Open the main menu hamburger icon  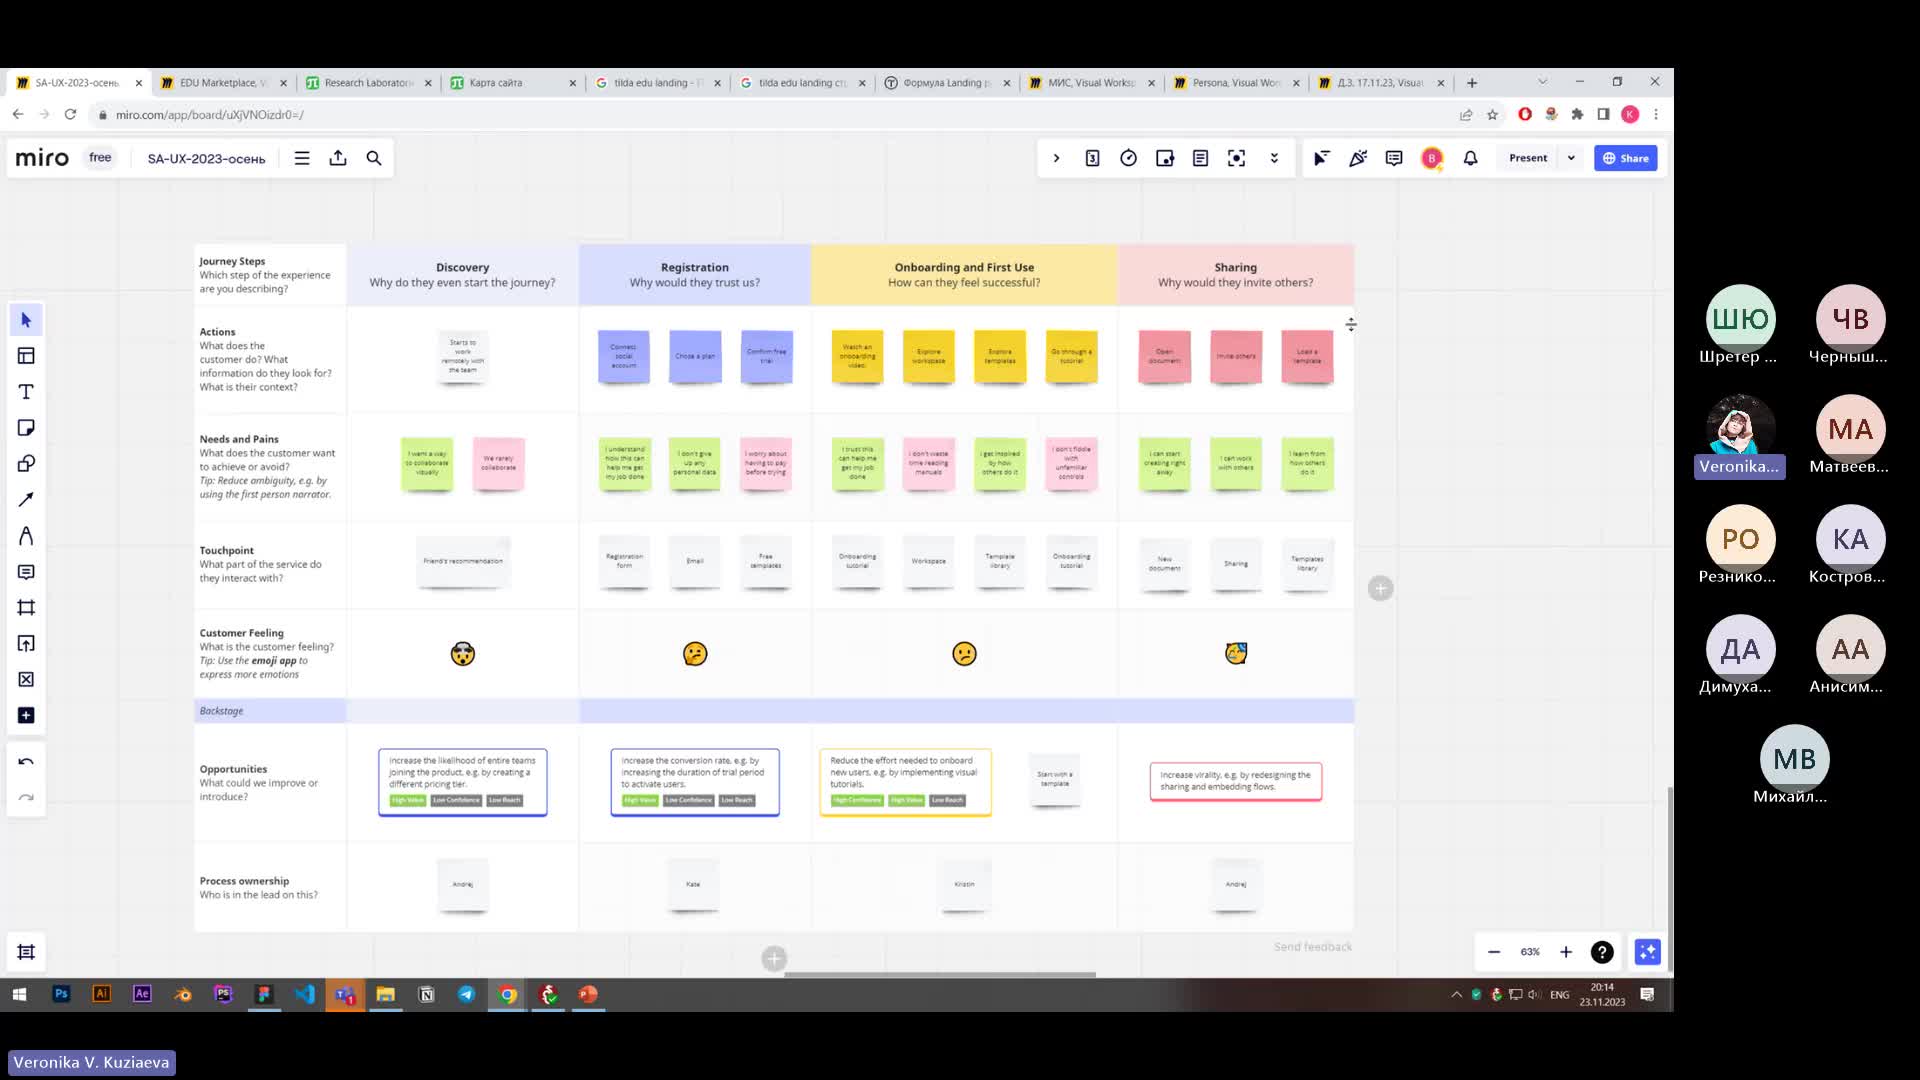tap(302, 158)
